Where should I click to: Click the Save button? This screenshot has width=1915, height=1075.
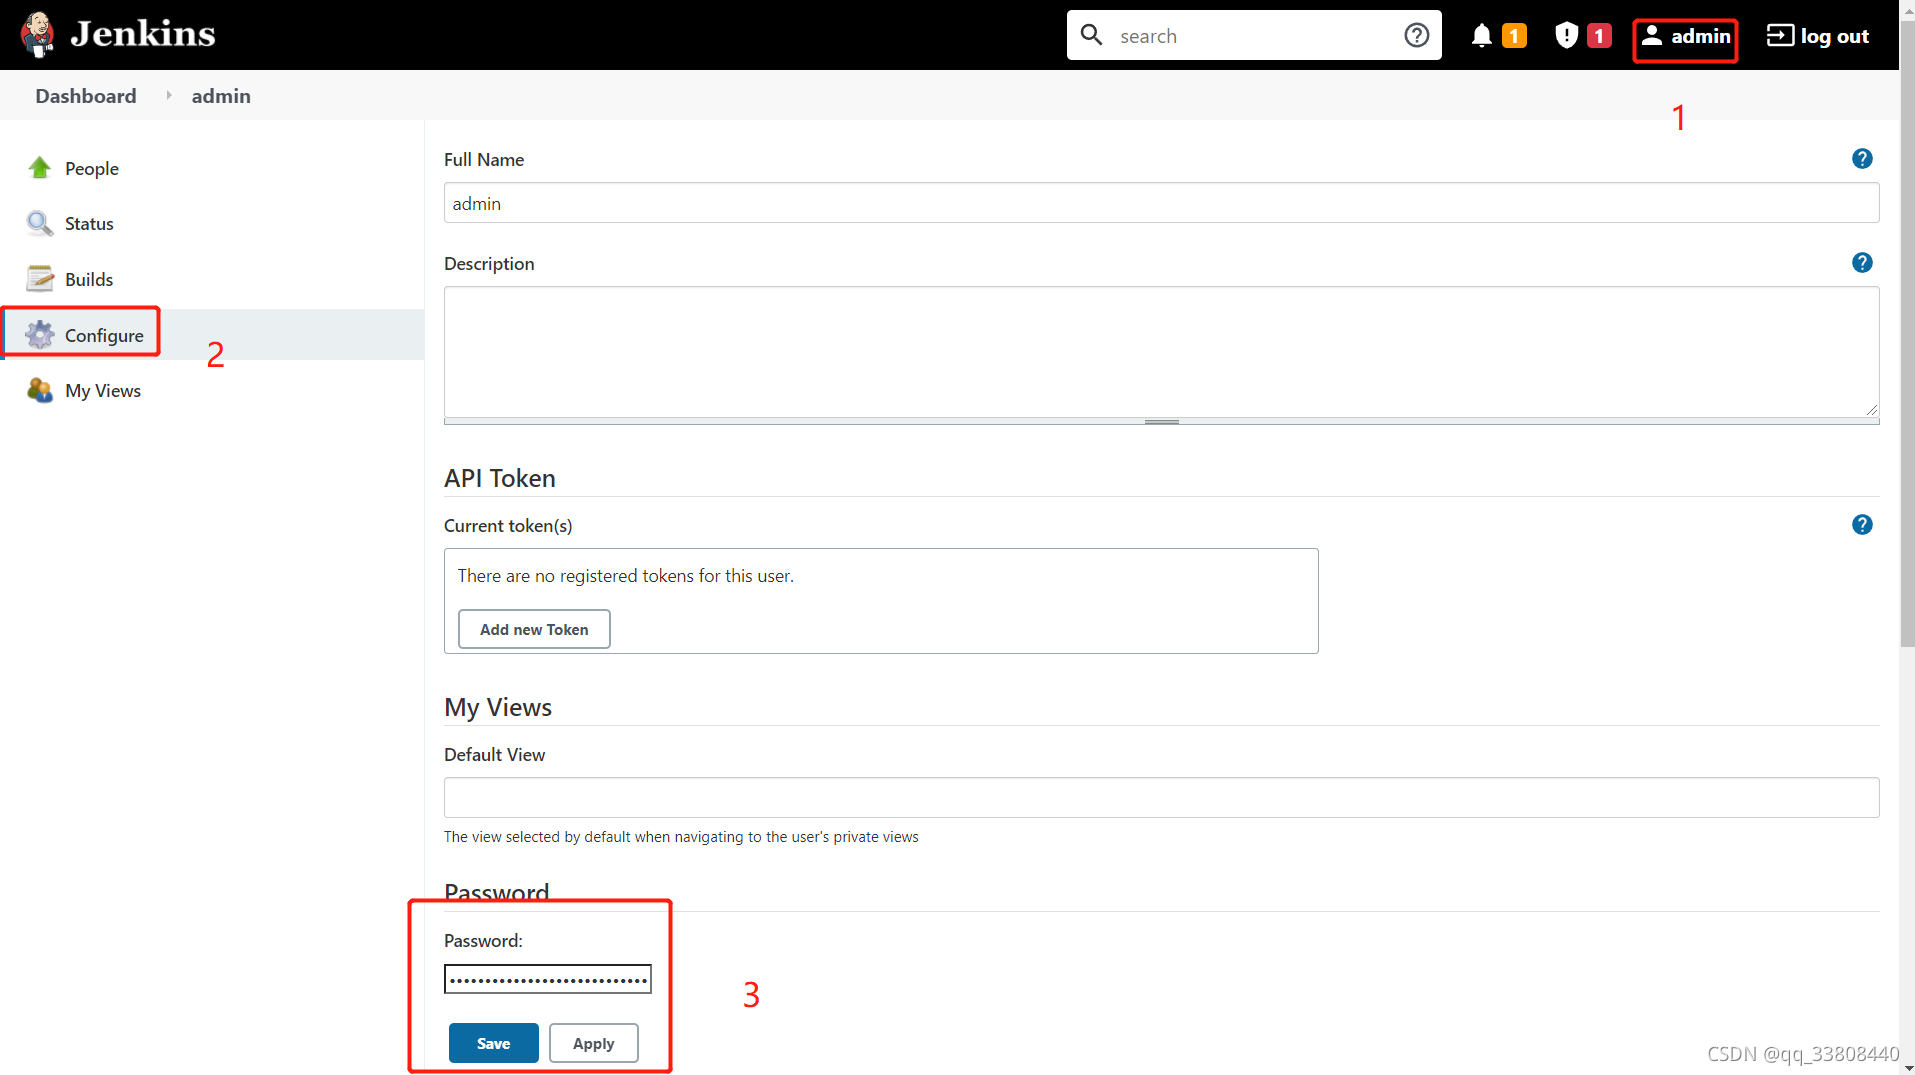tap(494, 1043)
